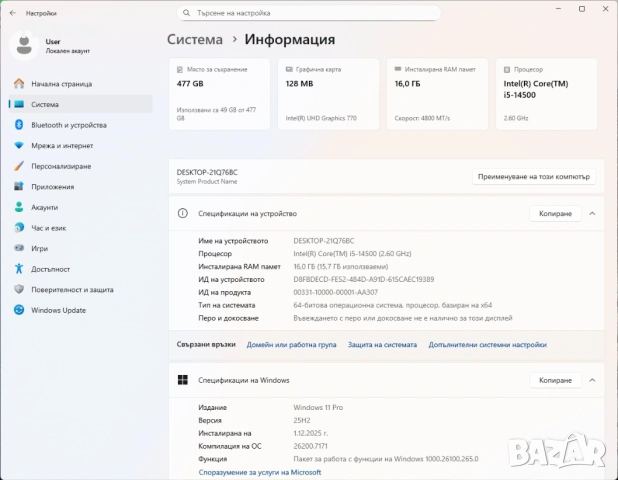This screenshot has height=480, width=618.
Task: Click the Персонализиране brush icon
Action: 19,166
